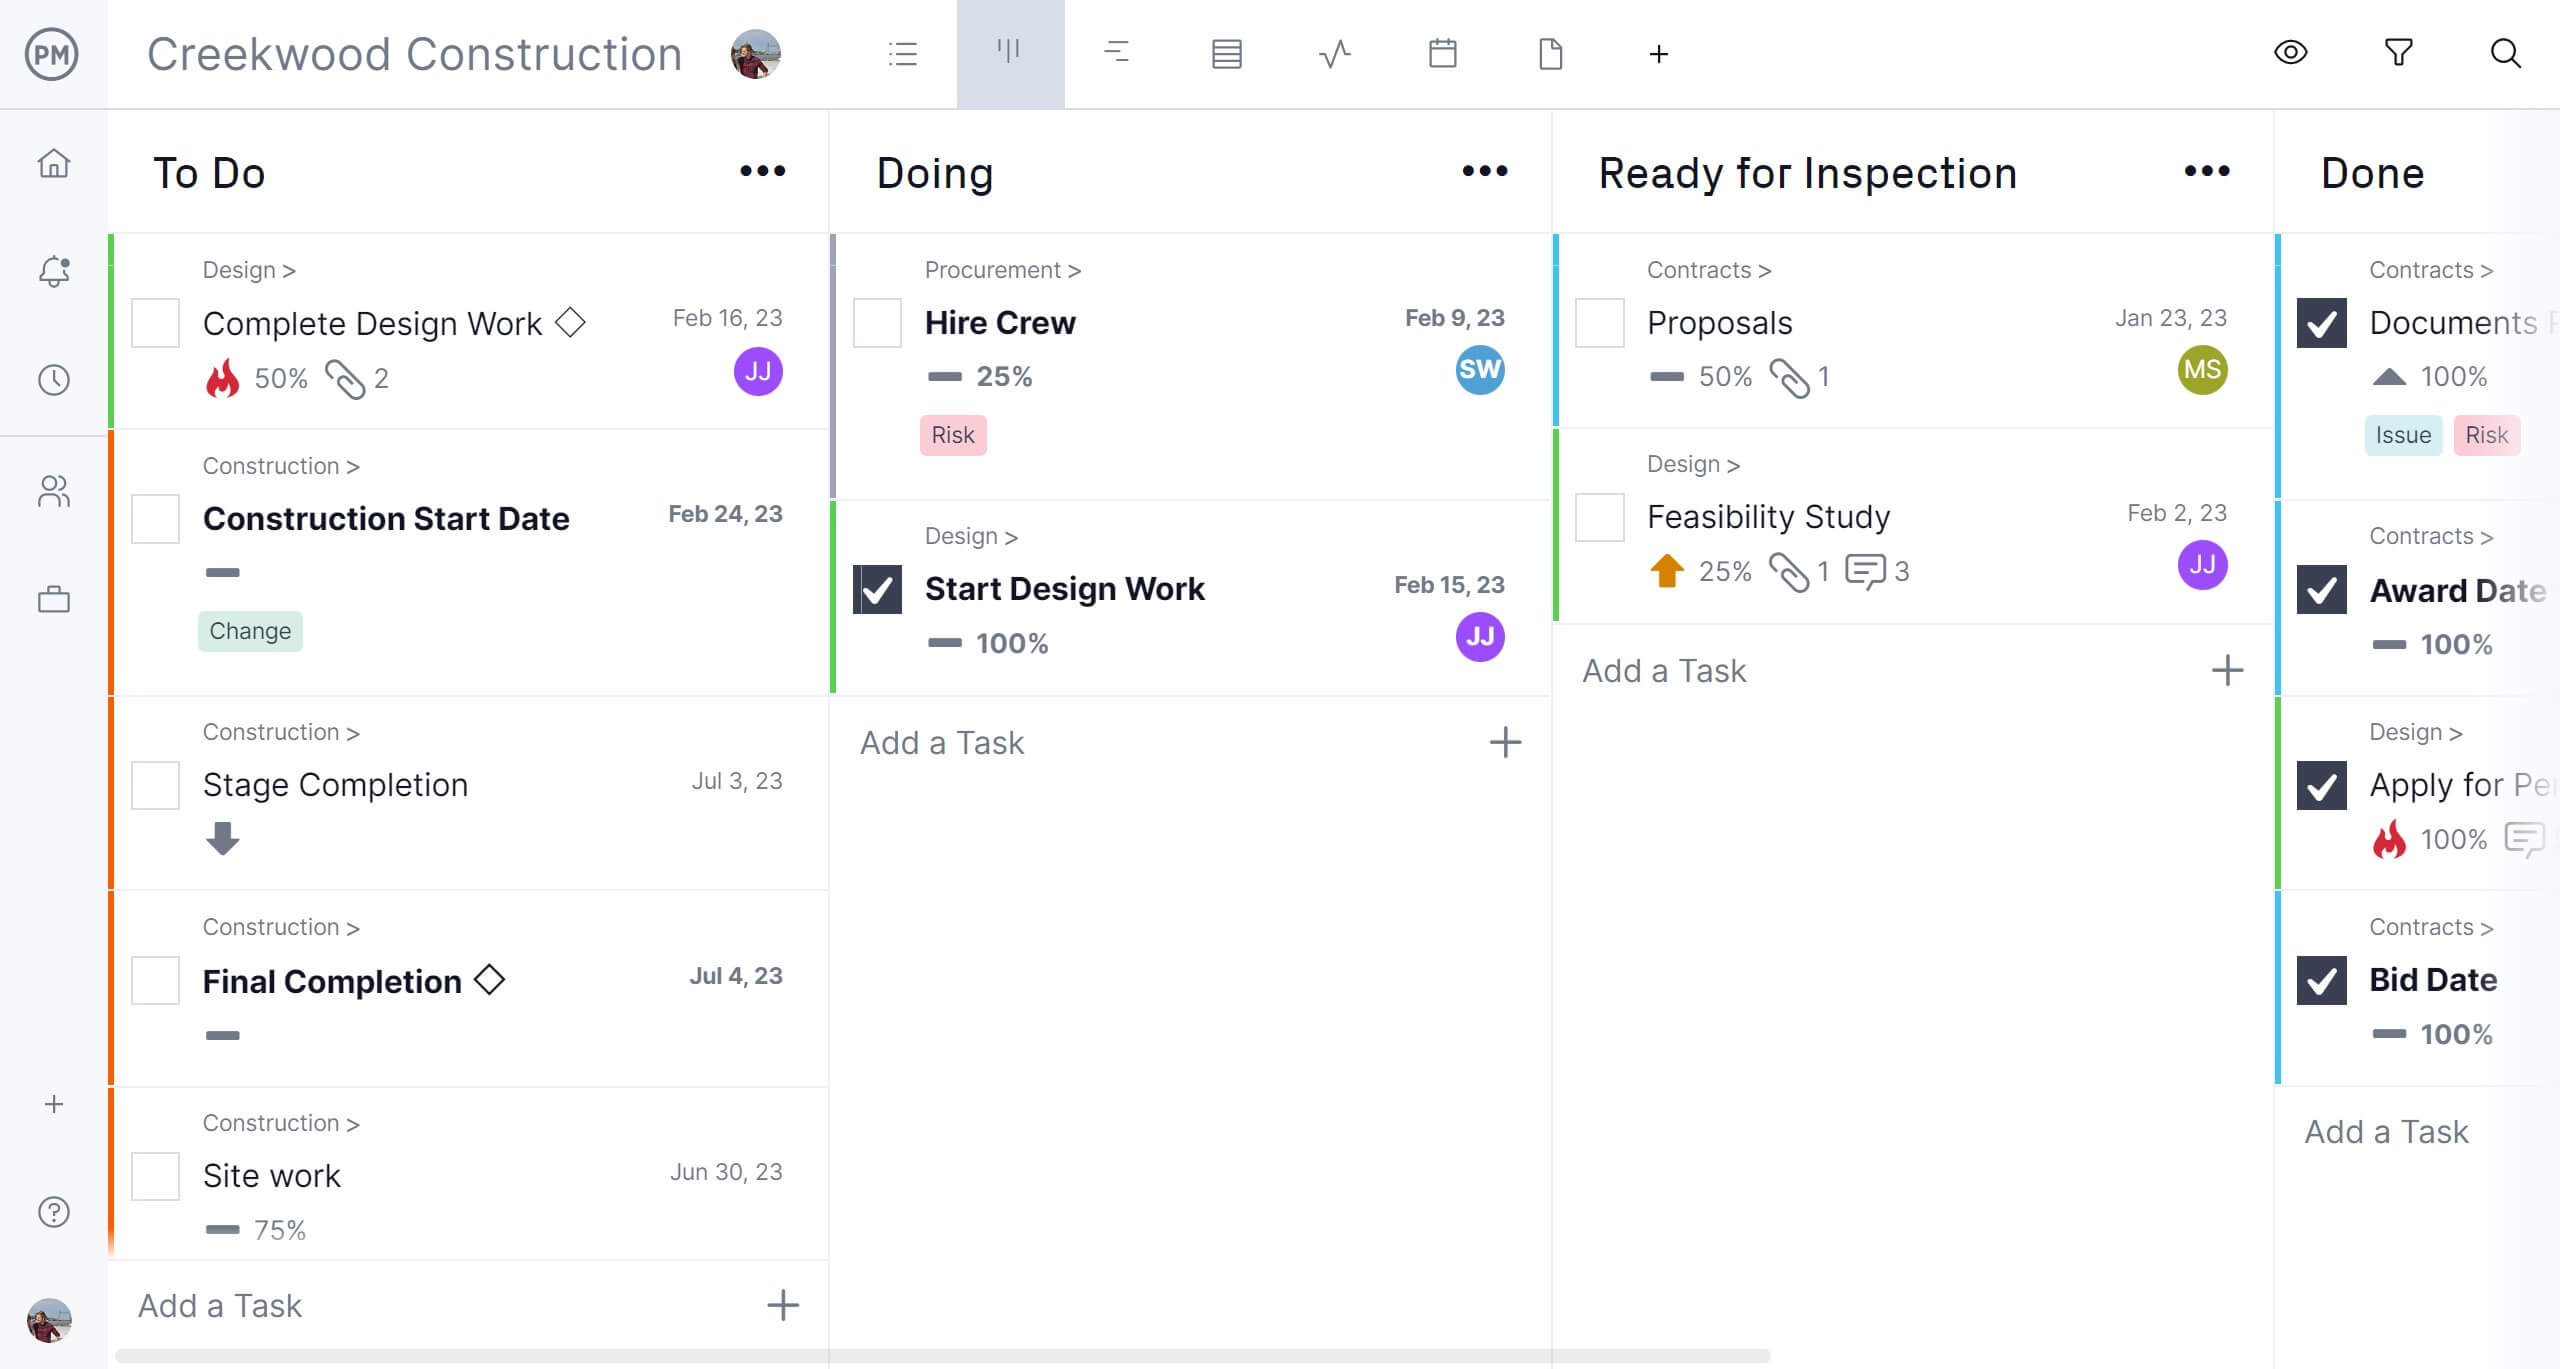The image size is (2560, 1369).
Task: Check off Proposals task checkbox
Action: (1598, 322)
